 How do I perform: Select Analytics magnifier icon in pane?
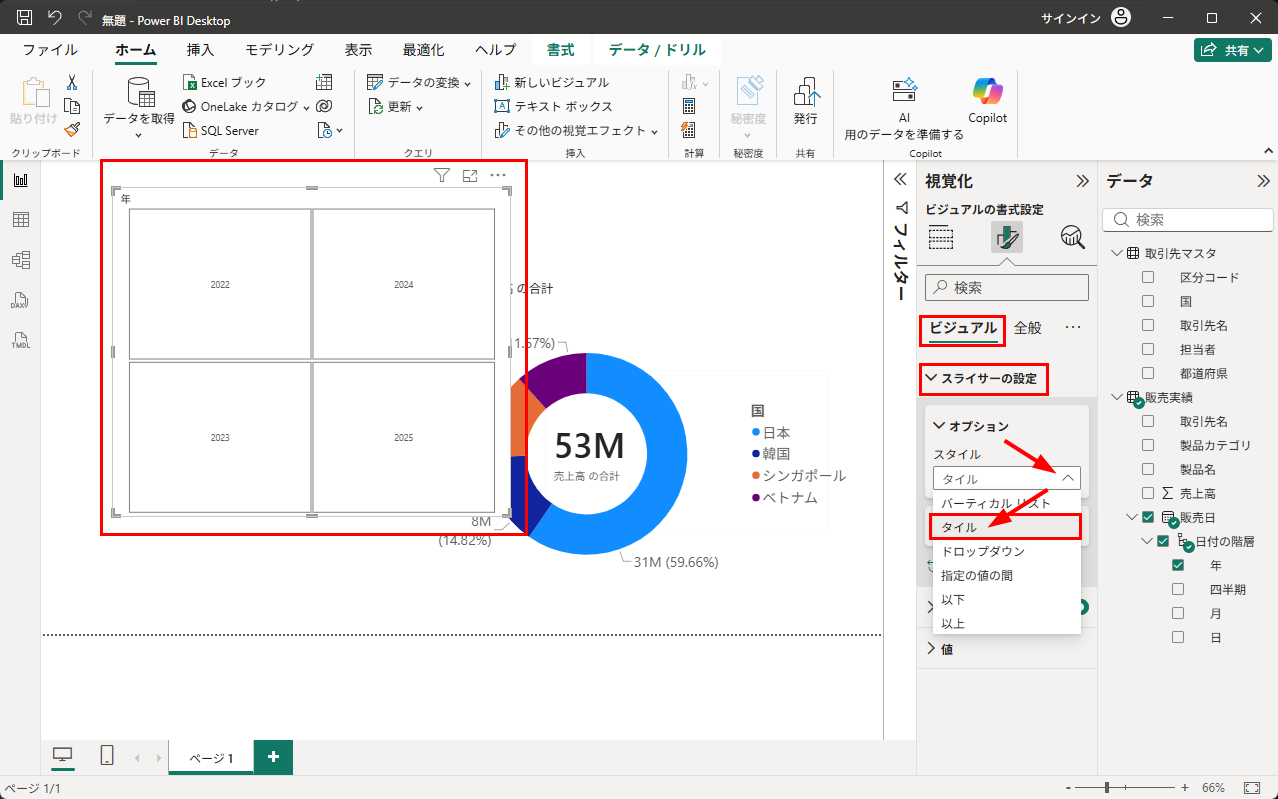point(1073,237)
